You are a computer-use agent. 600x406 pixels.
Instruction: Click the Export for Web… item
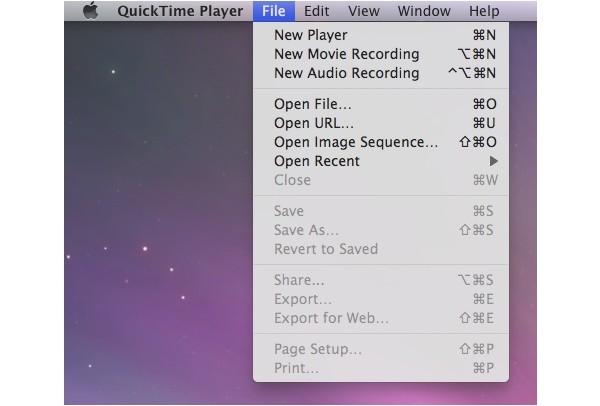click(381, 318)
